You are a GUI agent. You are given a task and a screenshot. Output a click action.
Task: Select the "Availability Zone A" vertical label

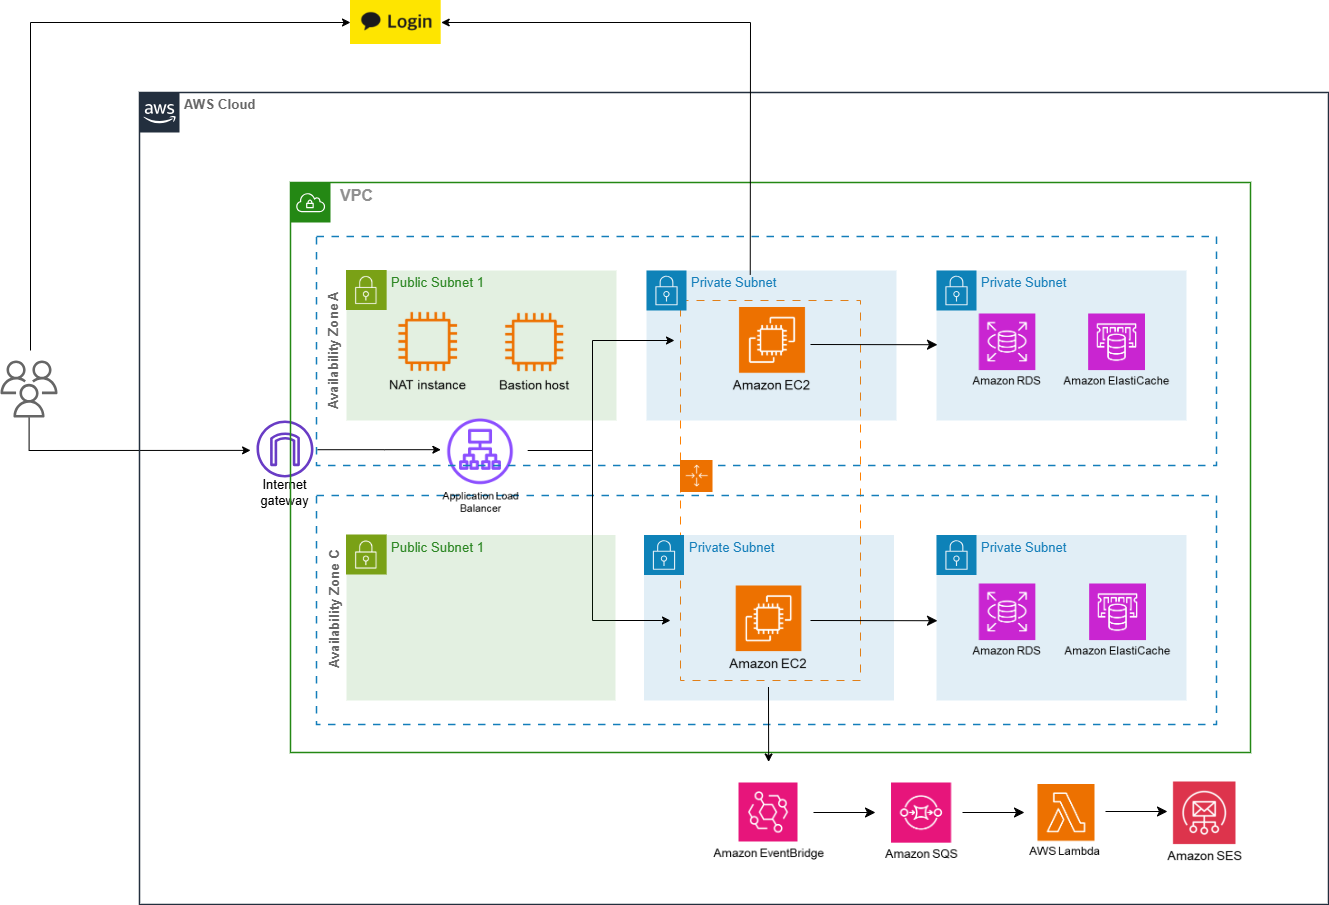[x=334, y=350]
